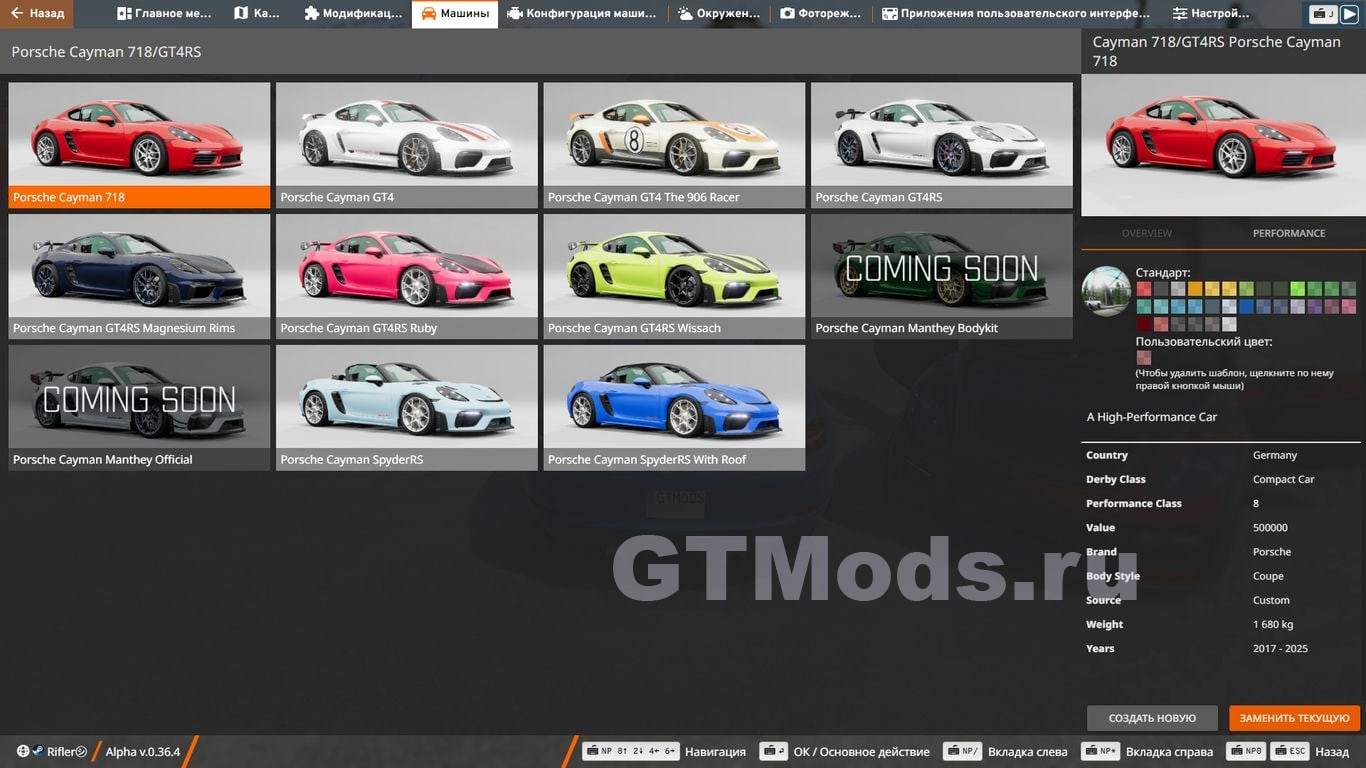
Task: Select the white Porsche Cayman GT4RS card
Action: point(942,145)
